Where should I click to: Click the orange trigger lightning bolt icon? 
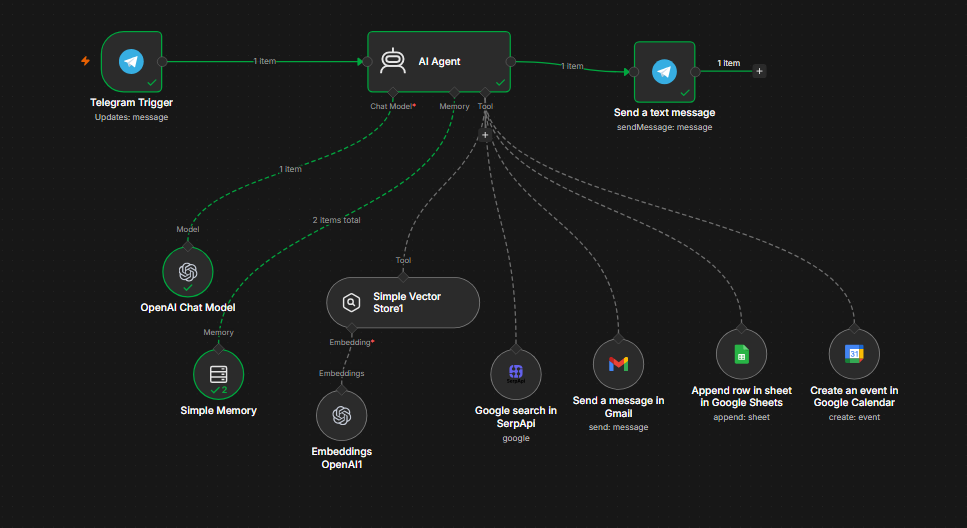(x=85, y=61)
